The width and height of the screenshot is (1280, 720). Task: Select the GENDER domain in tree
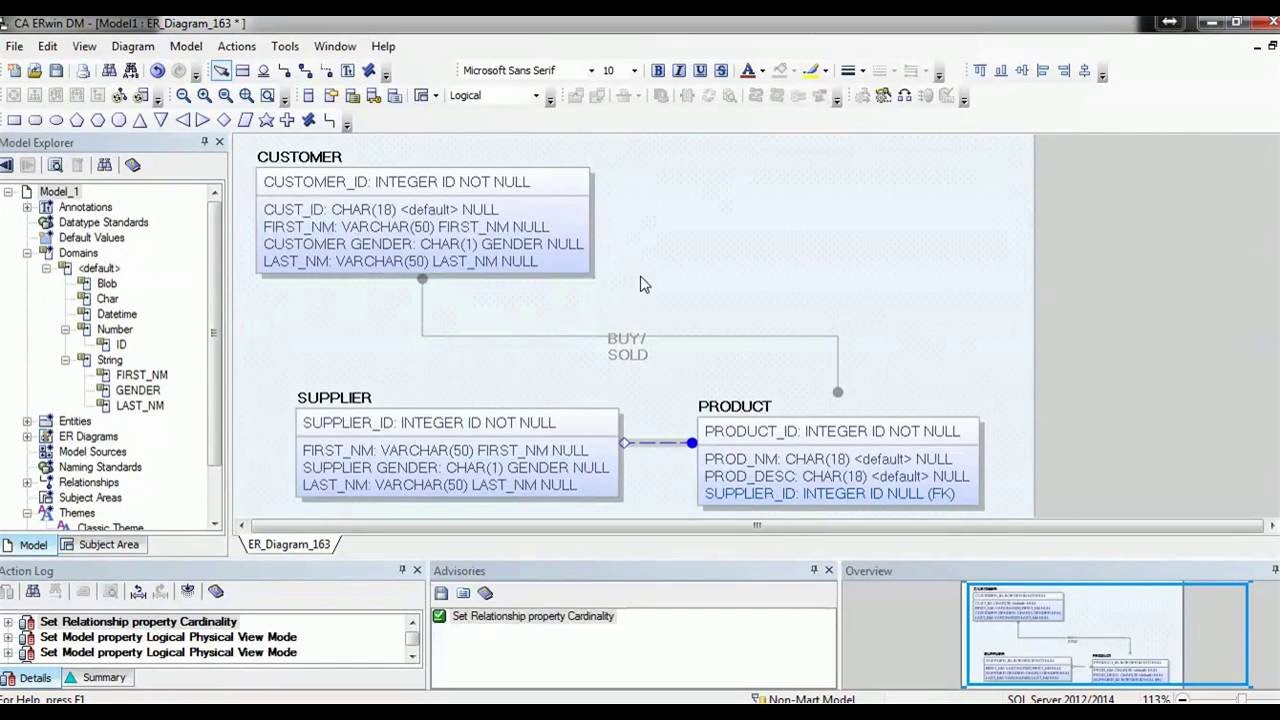tap(138, 390)
